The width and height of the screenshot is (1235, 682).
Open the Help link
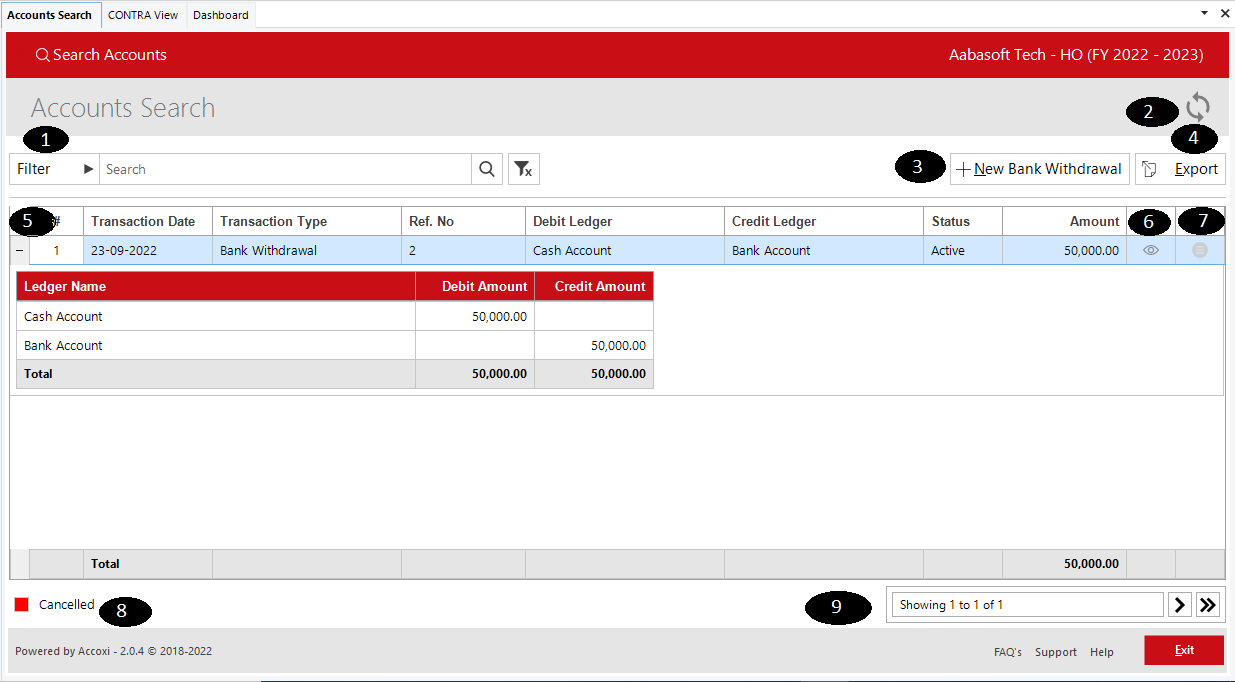click(x=1102, y=652)
